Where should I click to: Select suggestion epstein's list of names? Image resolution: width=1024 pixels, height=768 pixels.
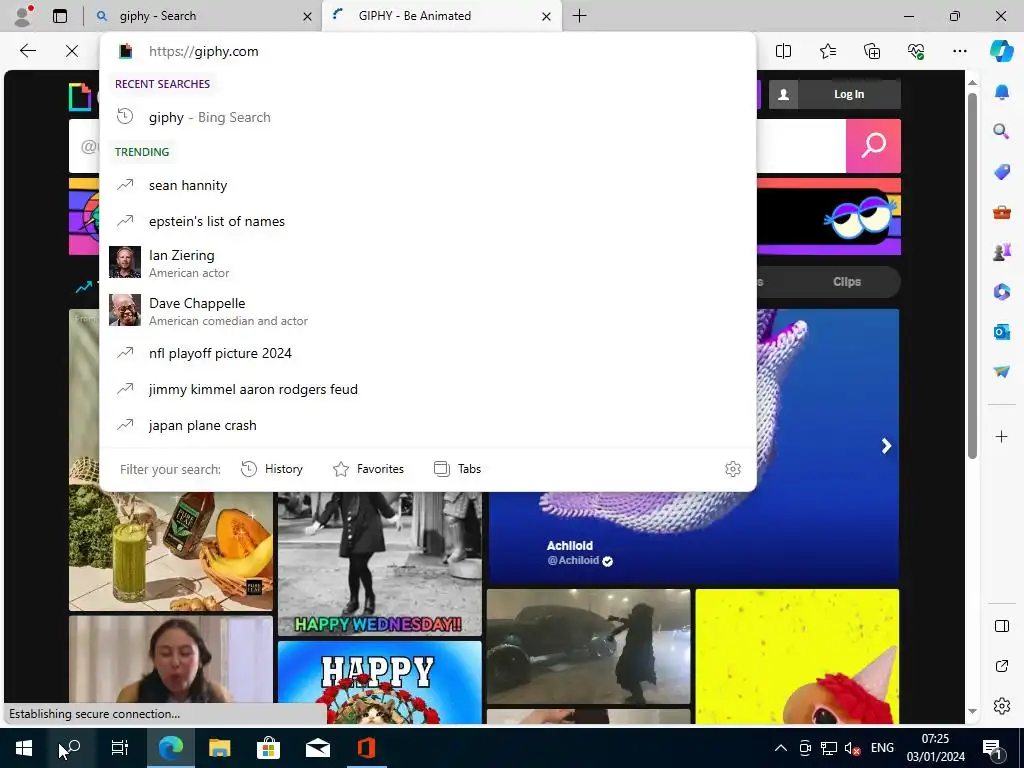pyautogui.click(x=428, y=221)
